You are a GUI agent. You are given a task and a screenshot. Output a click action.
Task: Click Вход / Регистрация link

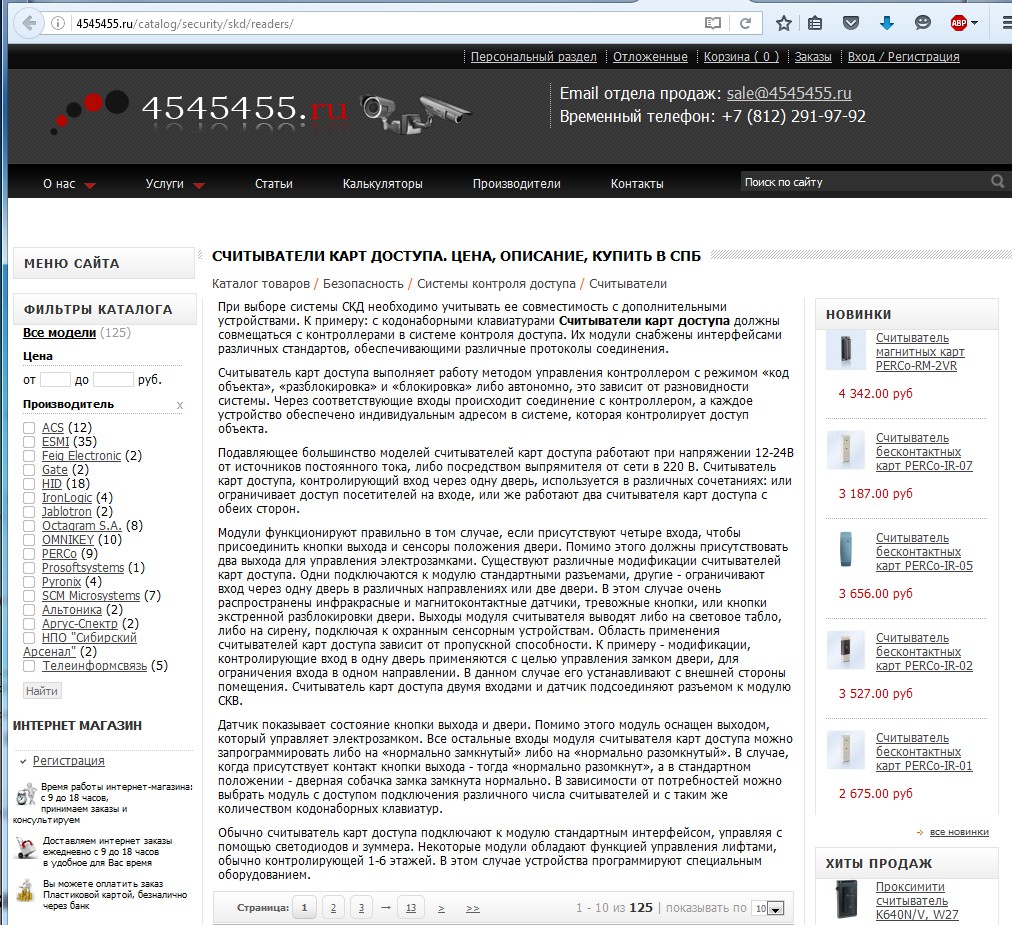[x=904, y=57]
